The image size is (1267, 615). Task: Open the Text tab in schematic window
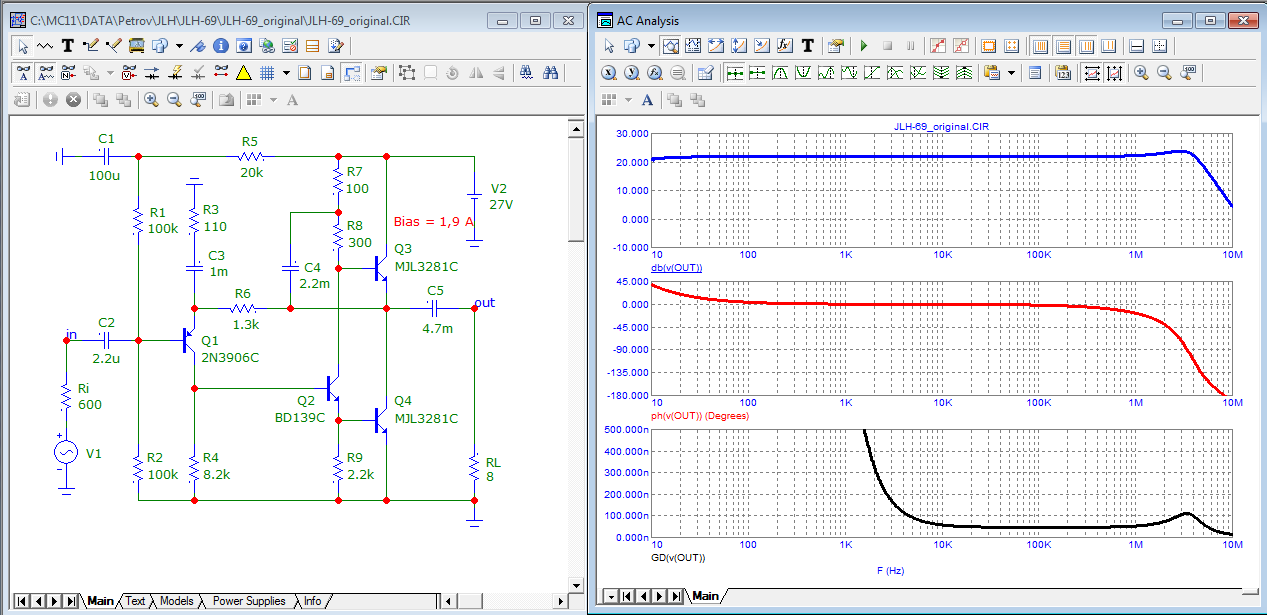[135, 601]
